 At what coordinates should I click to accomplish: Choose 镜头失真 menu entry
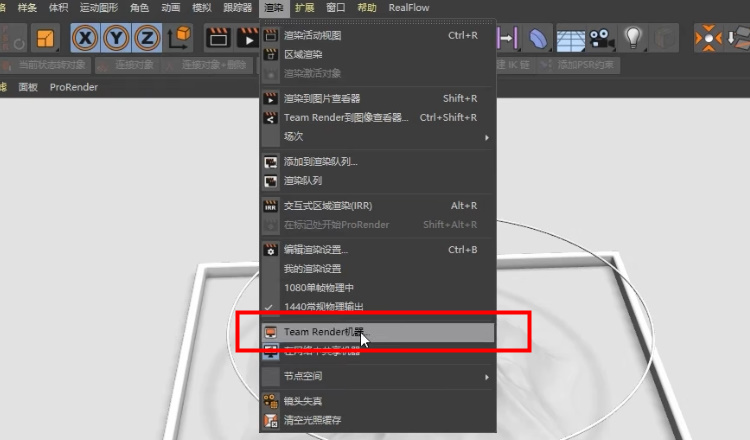point(378,401)
